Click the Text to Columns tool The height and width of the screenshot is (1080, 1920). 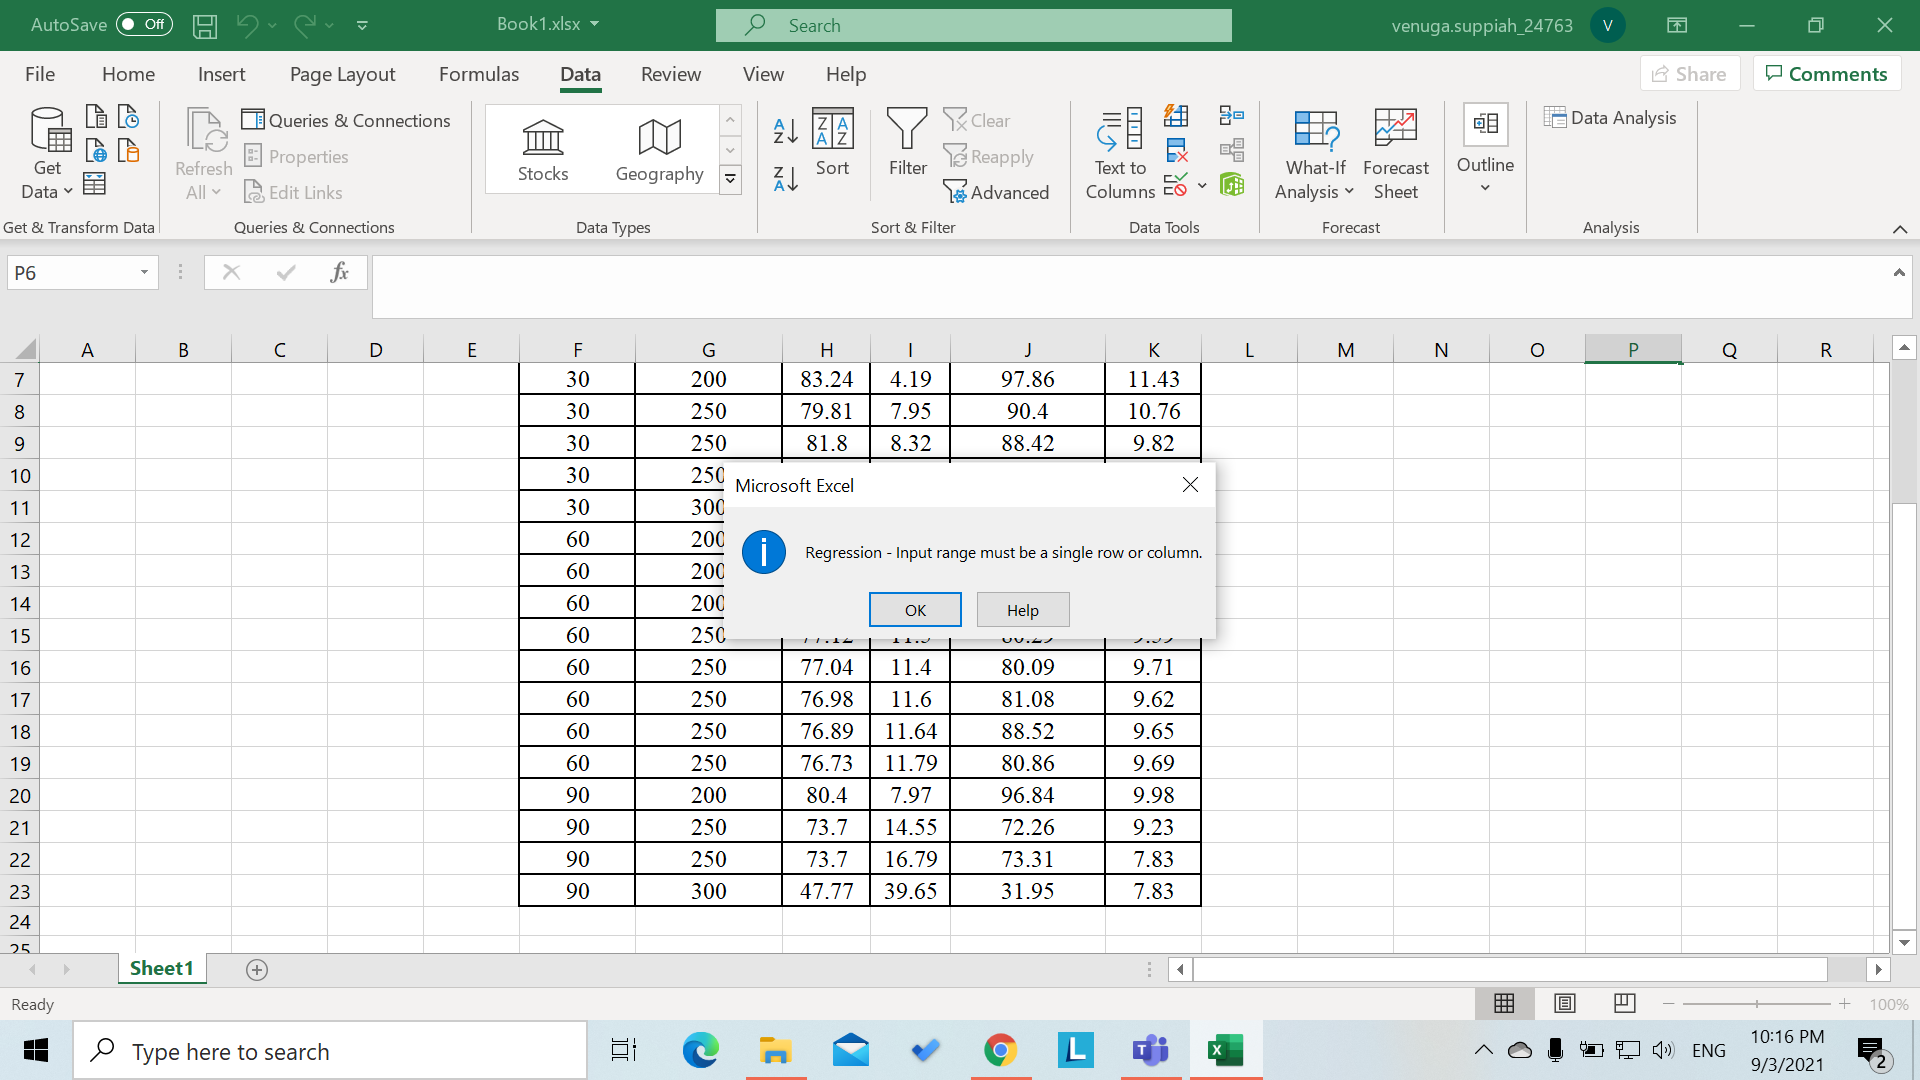(x=1119, y=152)
